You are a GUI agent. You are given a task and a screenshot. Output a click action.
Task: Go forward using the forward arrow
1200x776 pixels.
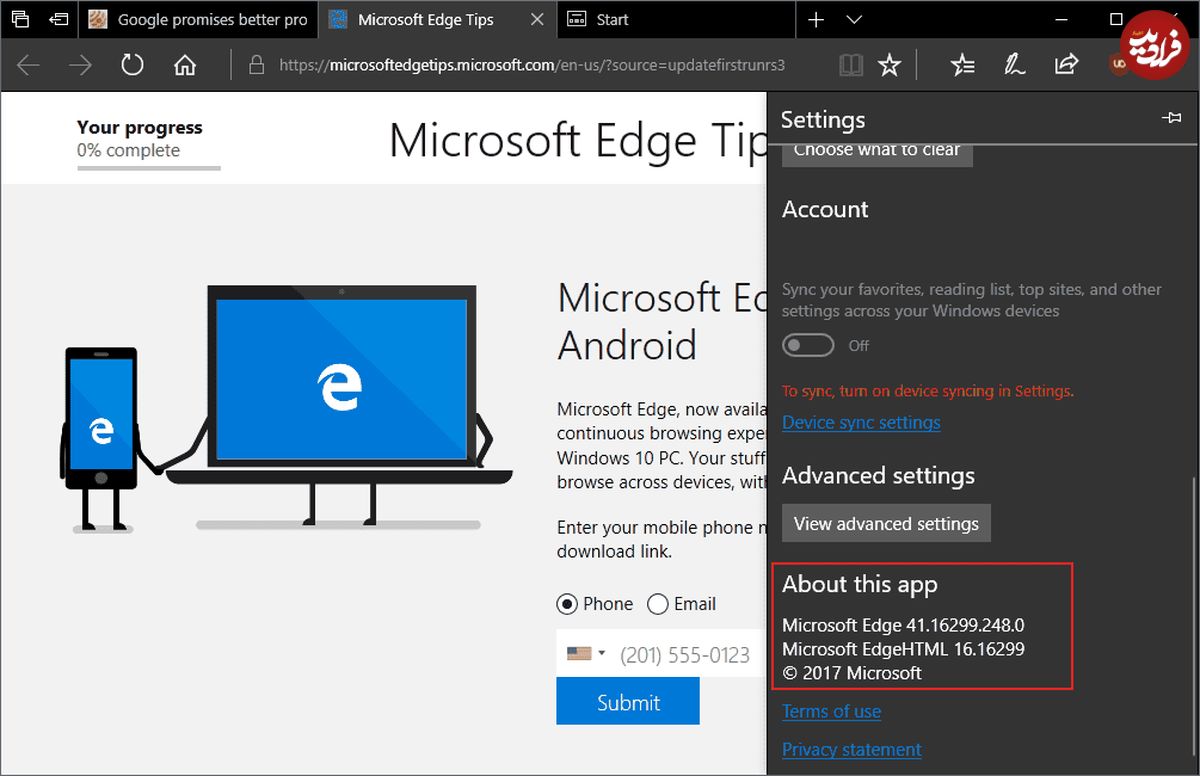click(80, 65)
